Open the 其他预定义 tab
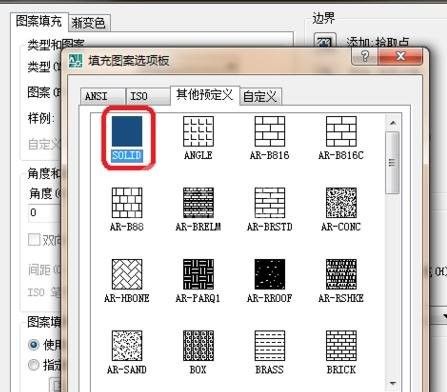The height and width of the screenshot is (392, 447). pyautogui.click(x=205, y=95)
